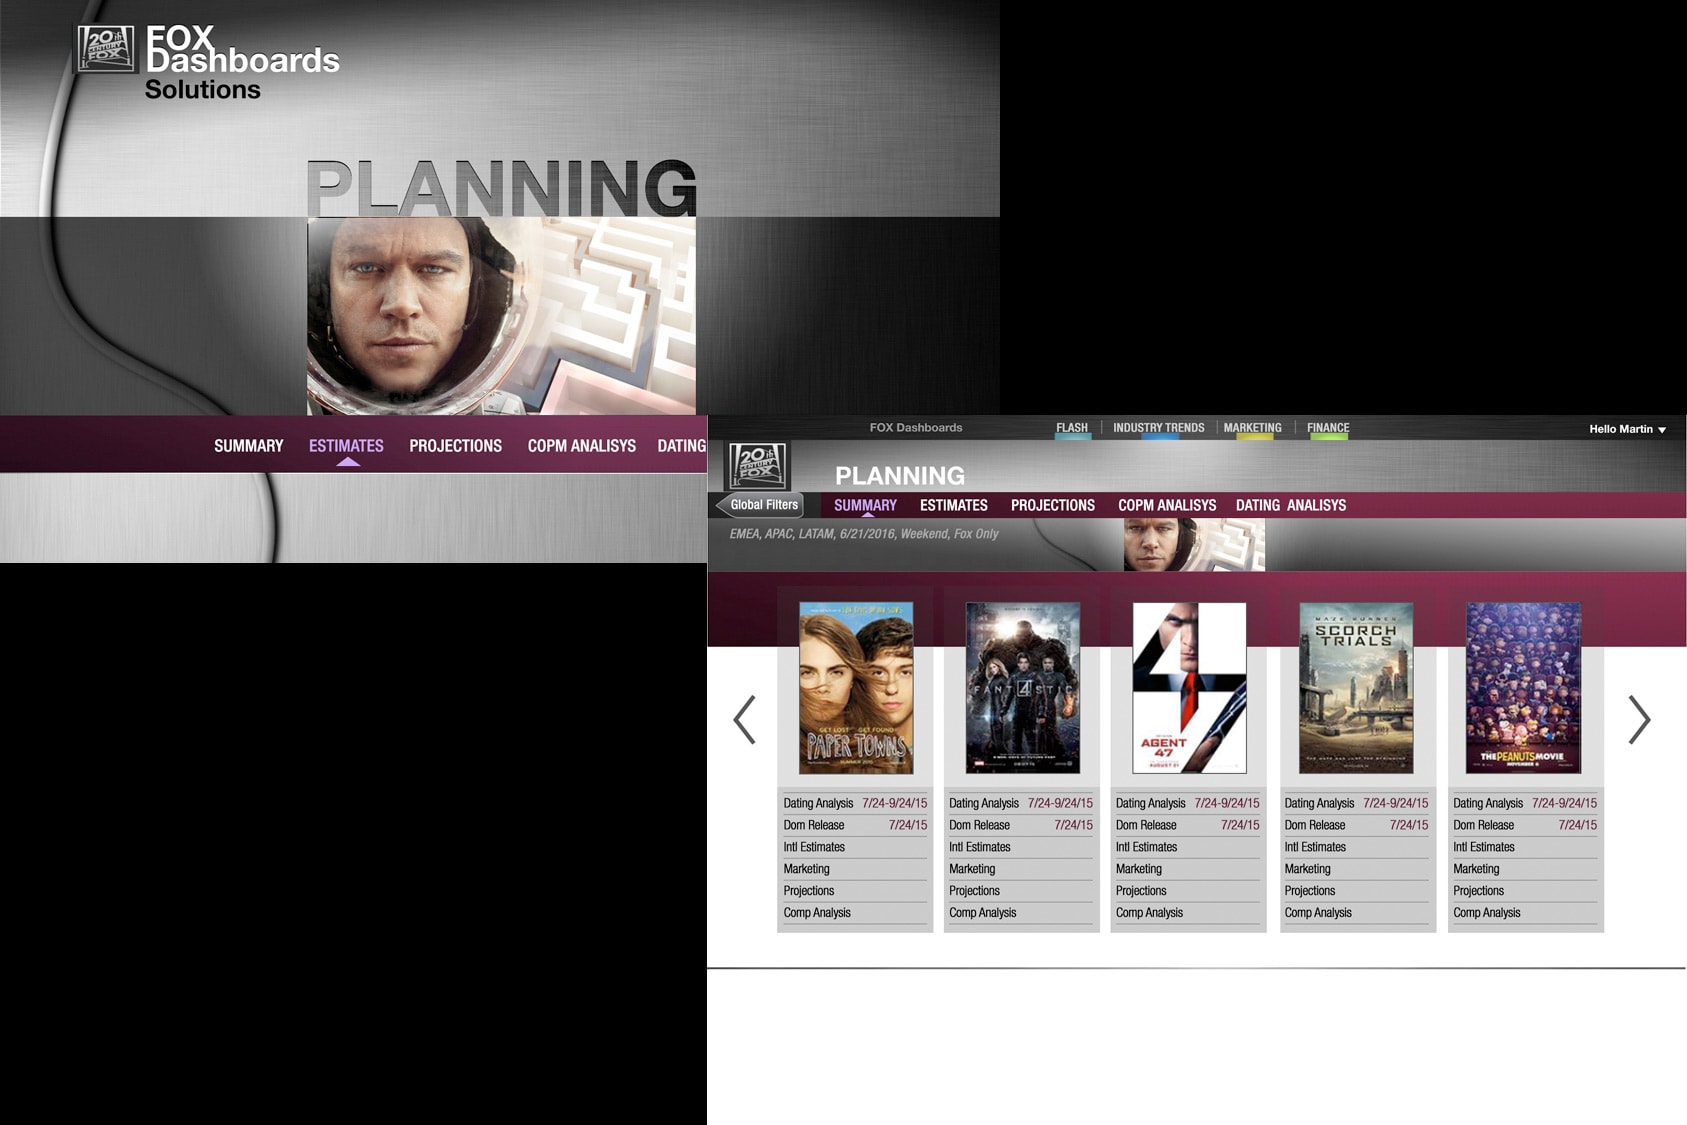Open Projections under Agent 47
The image size is (1687, 1125).
pos(1188,891)
